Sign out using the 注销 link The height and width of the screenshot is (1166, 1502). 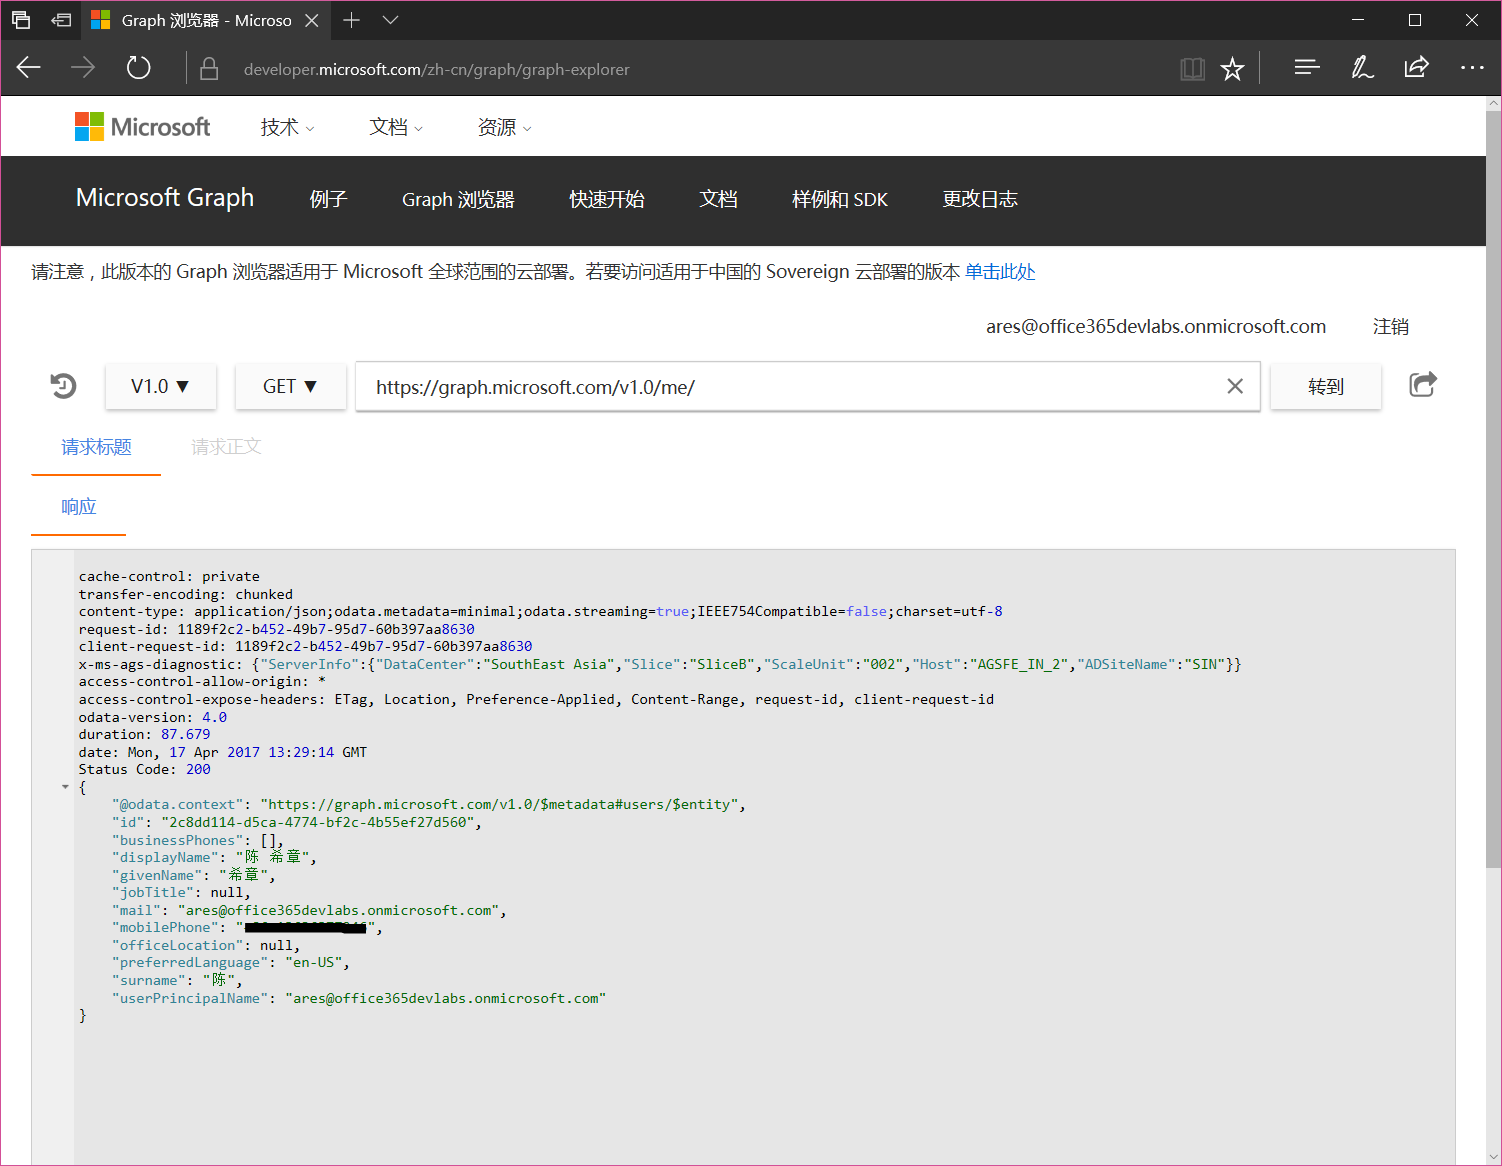click(x=1390, y=327)
